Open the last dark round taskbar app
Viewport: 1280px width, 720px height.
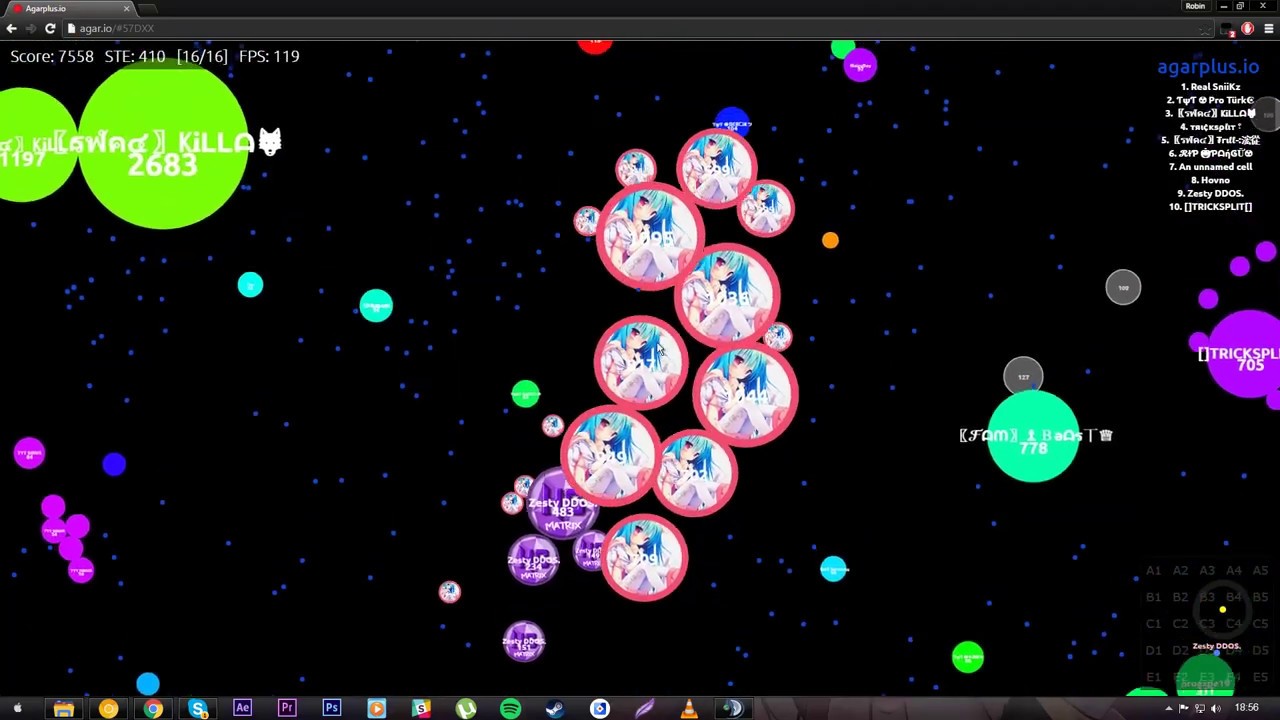click(733, 709)
